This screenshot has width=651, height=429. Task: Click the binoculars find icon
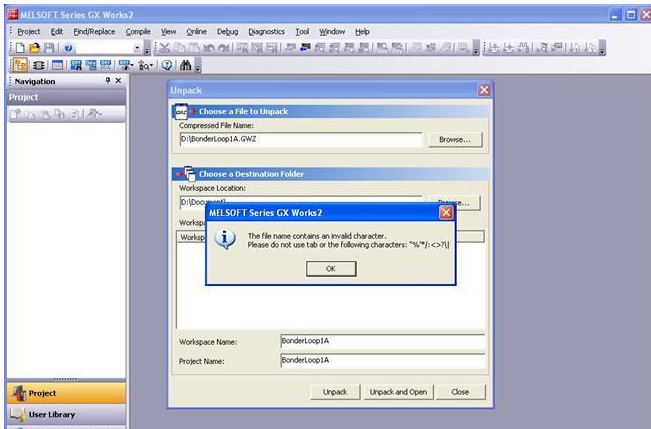186,65
